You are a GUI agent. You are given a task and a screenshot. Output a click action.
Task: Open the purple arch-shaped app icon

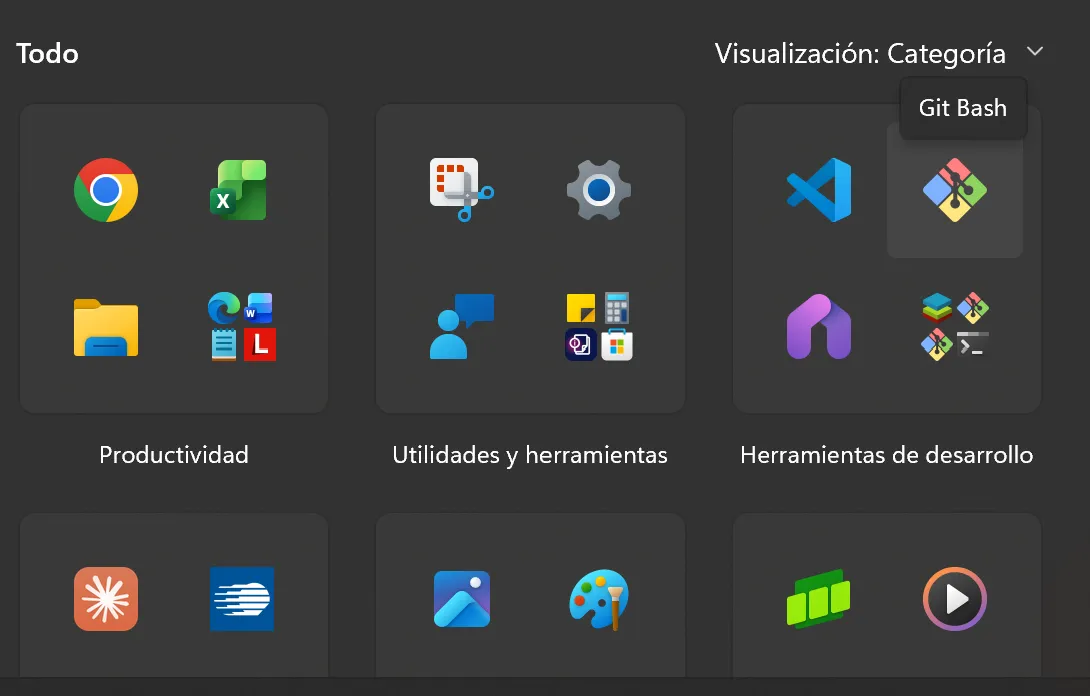pyautogui.click(x=819, y=326)
